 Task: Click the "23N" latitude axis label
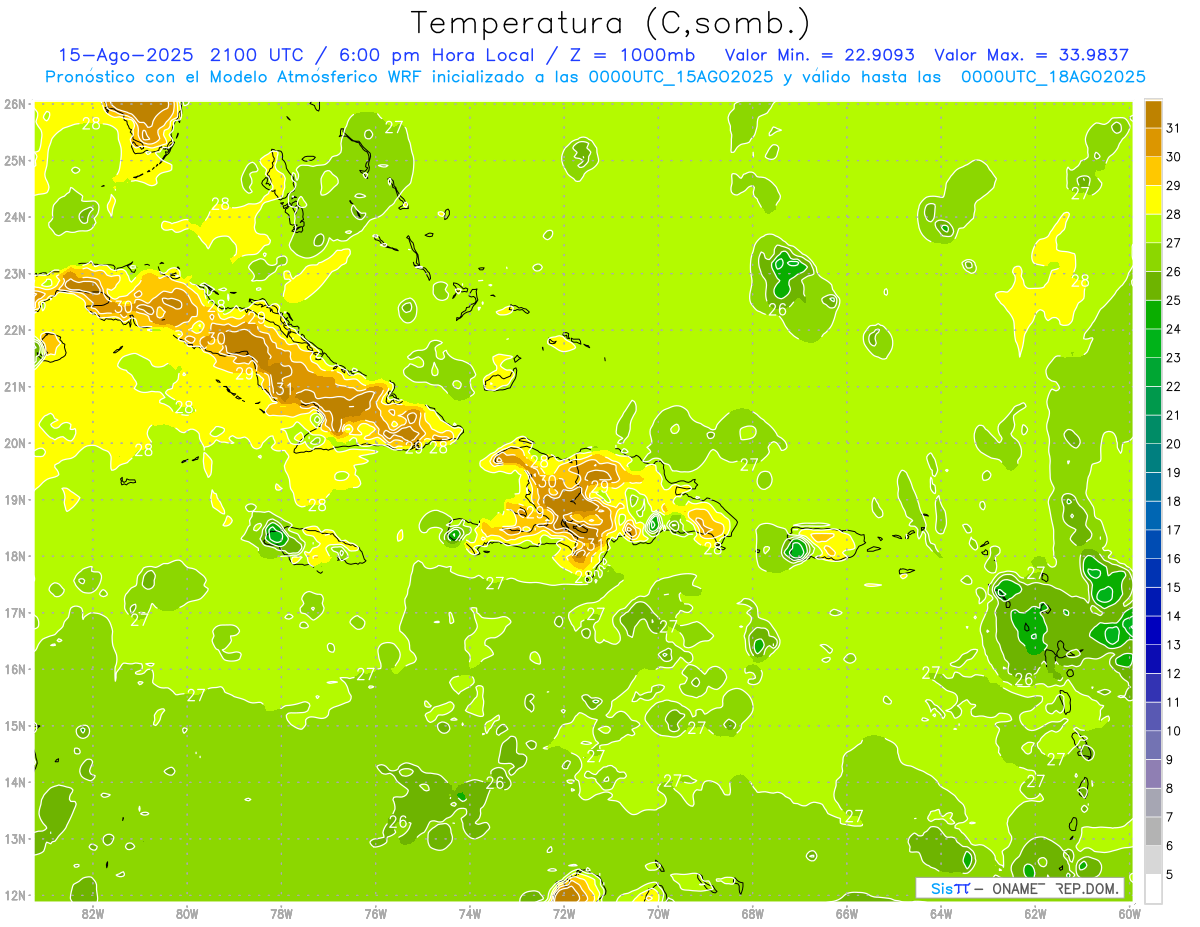(15, 274)
